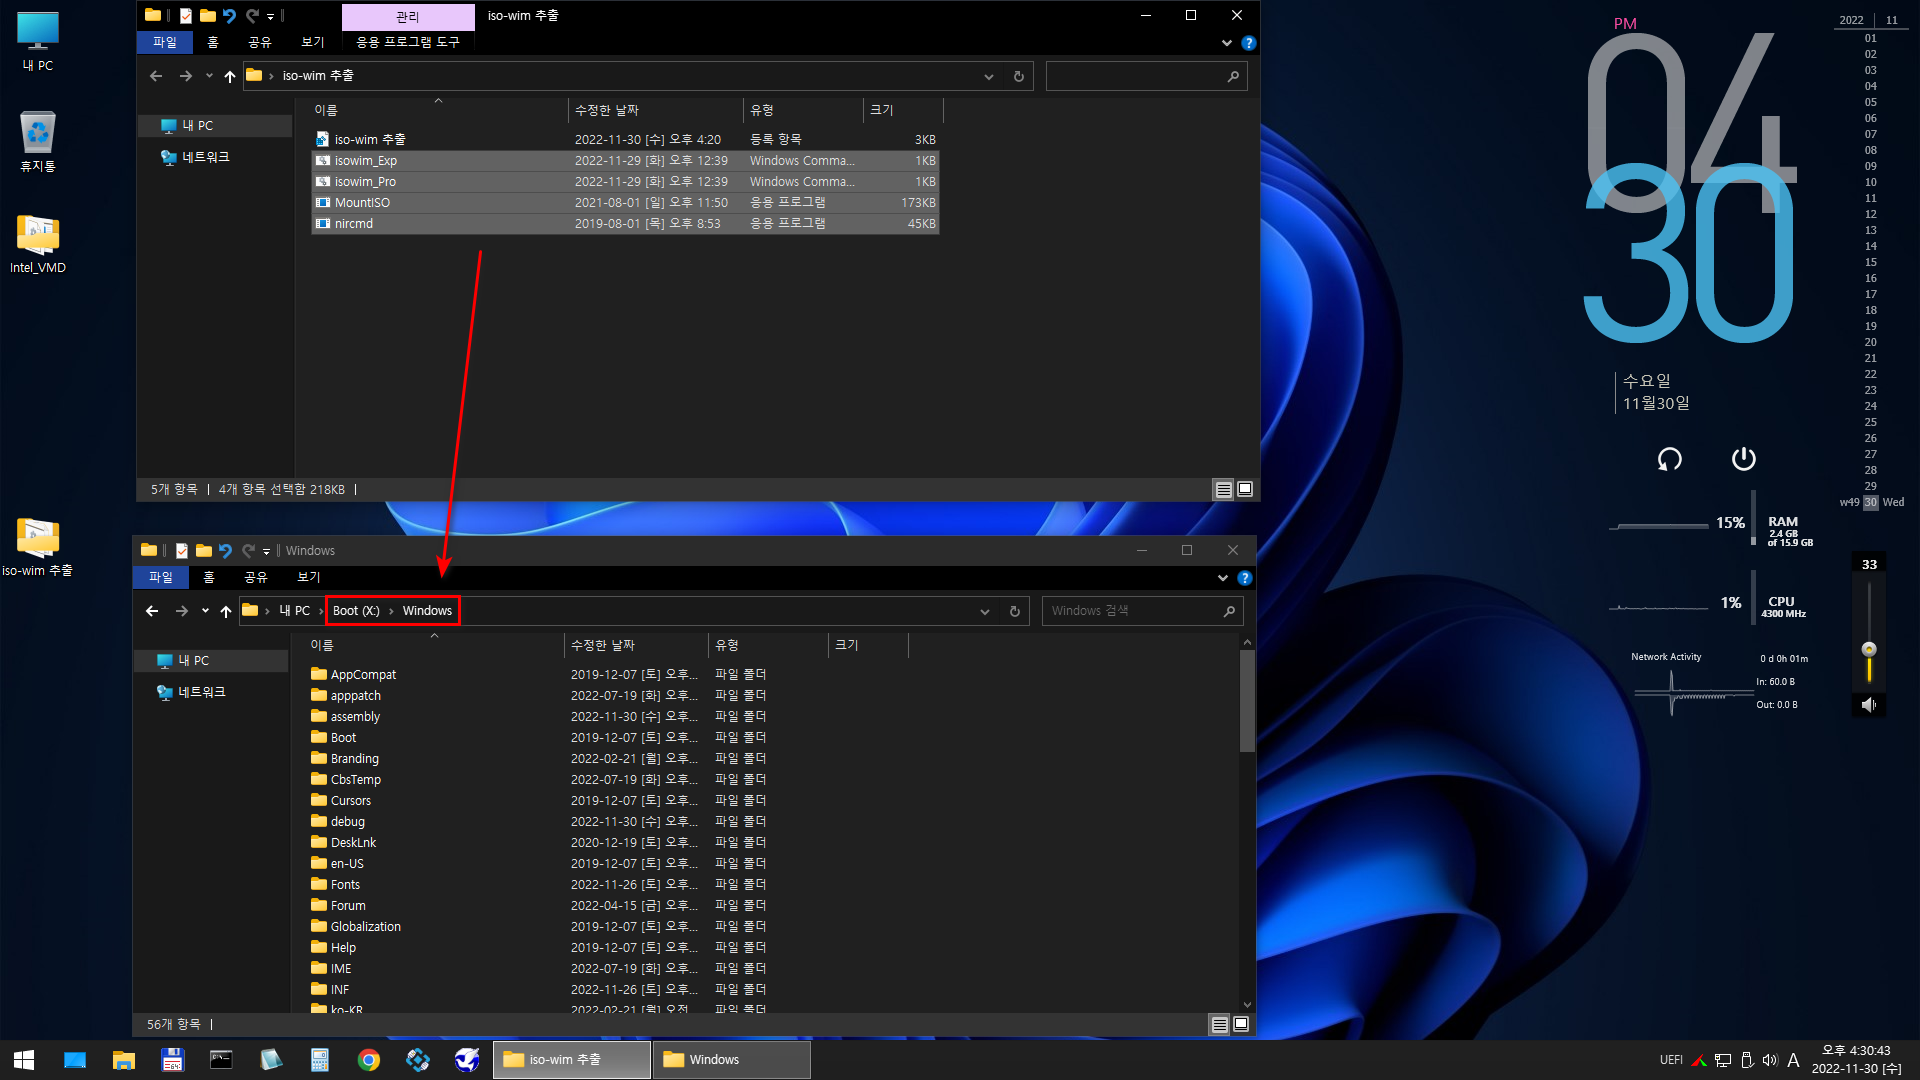
Task: Open 홈 tab in Windows folder window
Action: [209, 577]
